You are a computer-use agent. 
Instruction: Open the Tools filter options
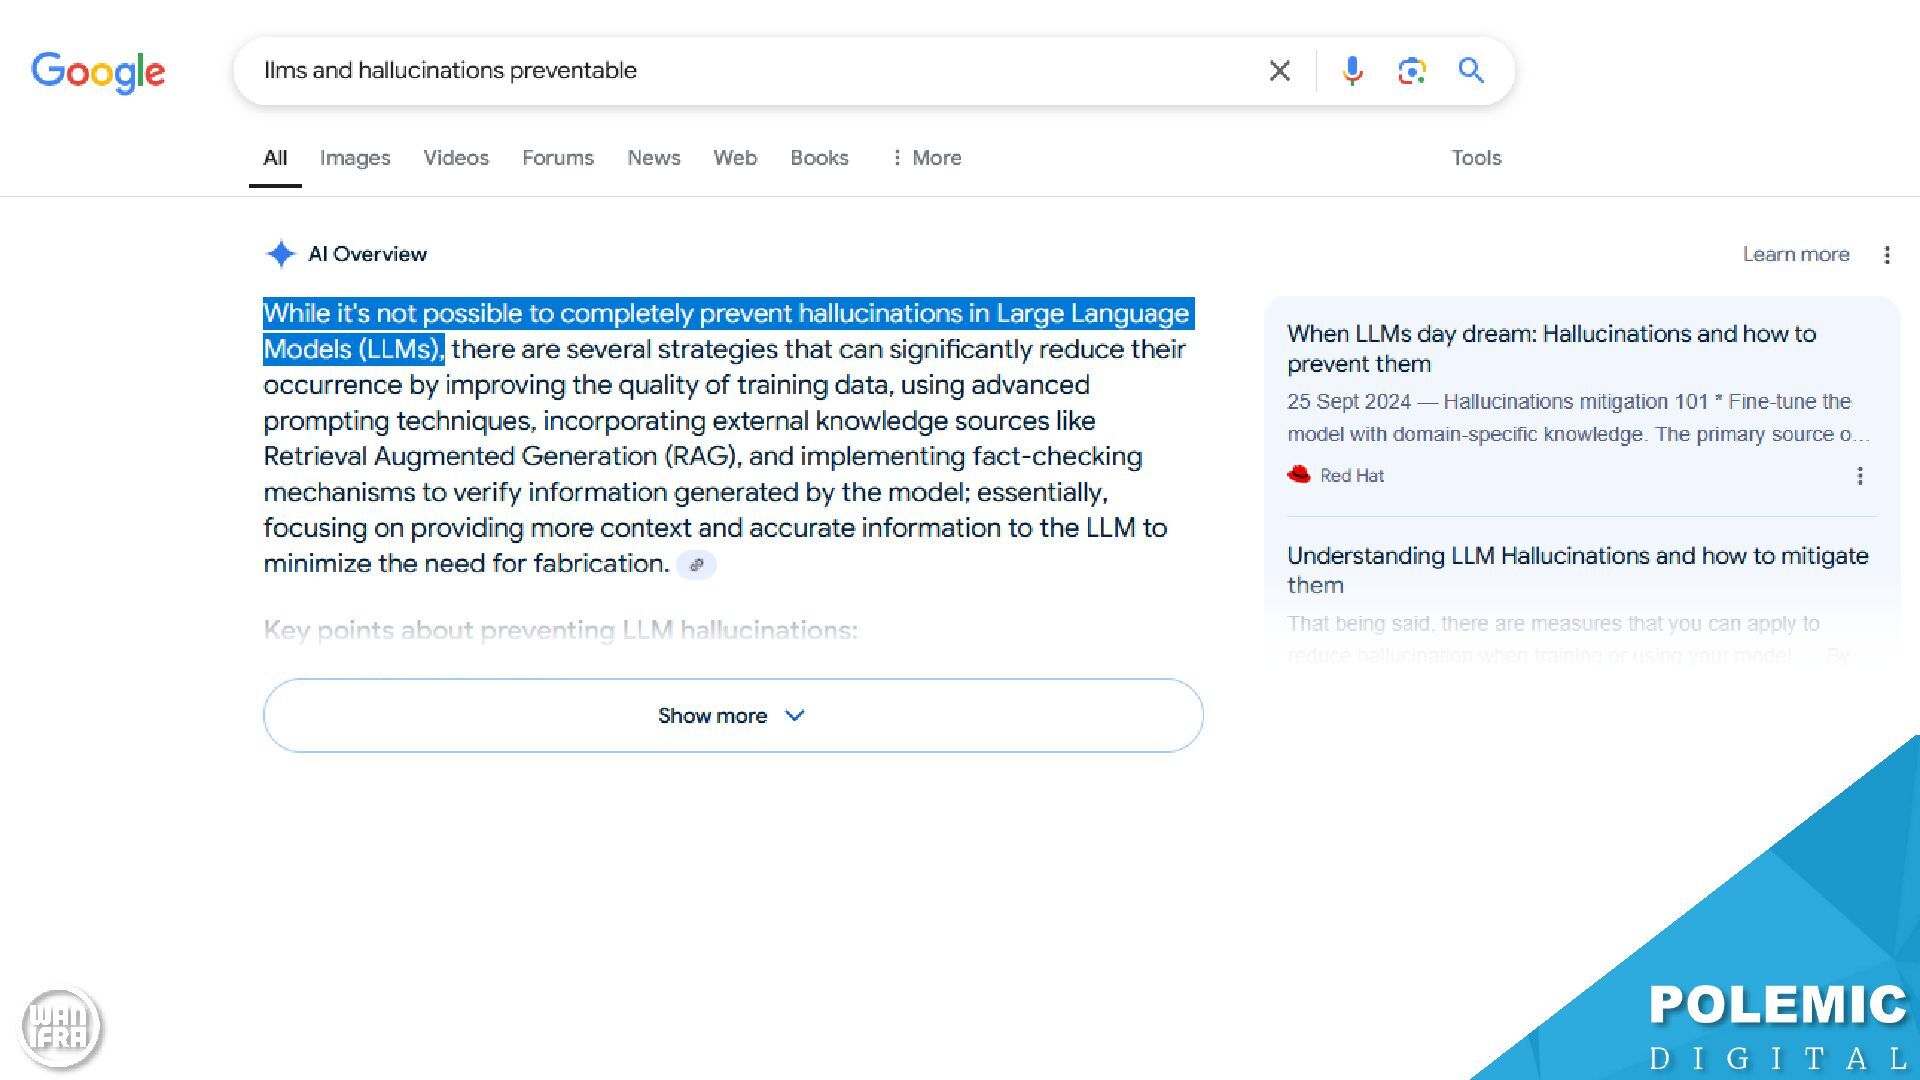point(1476,158)
